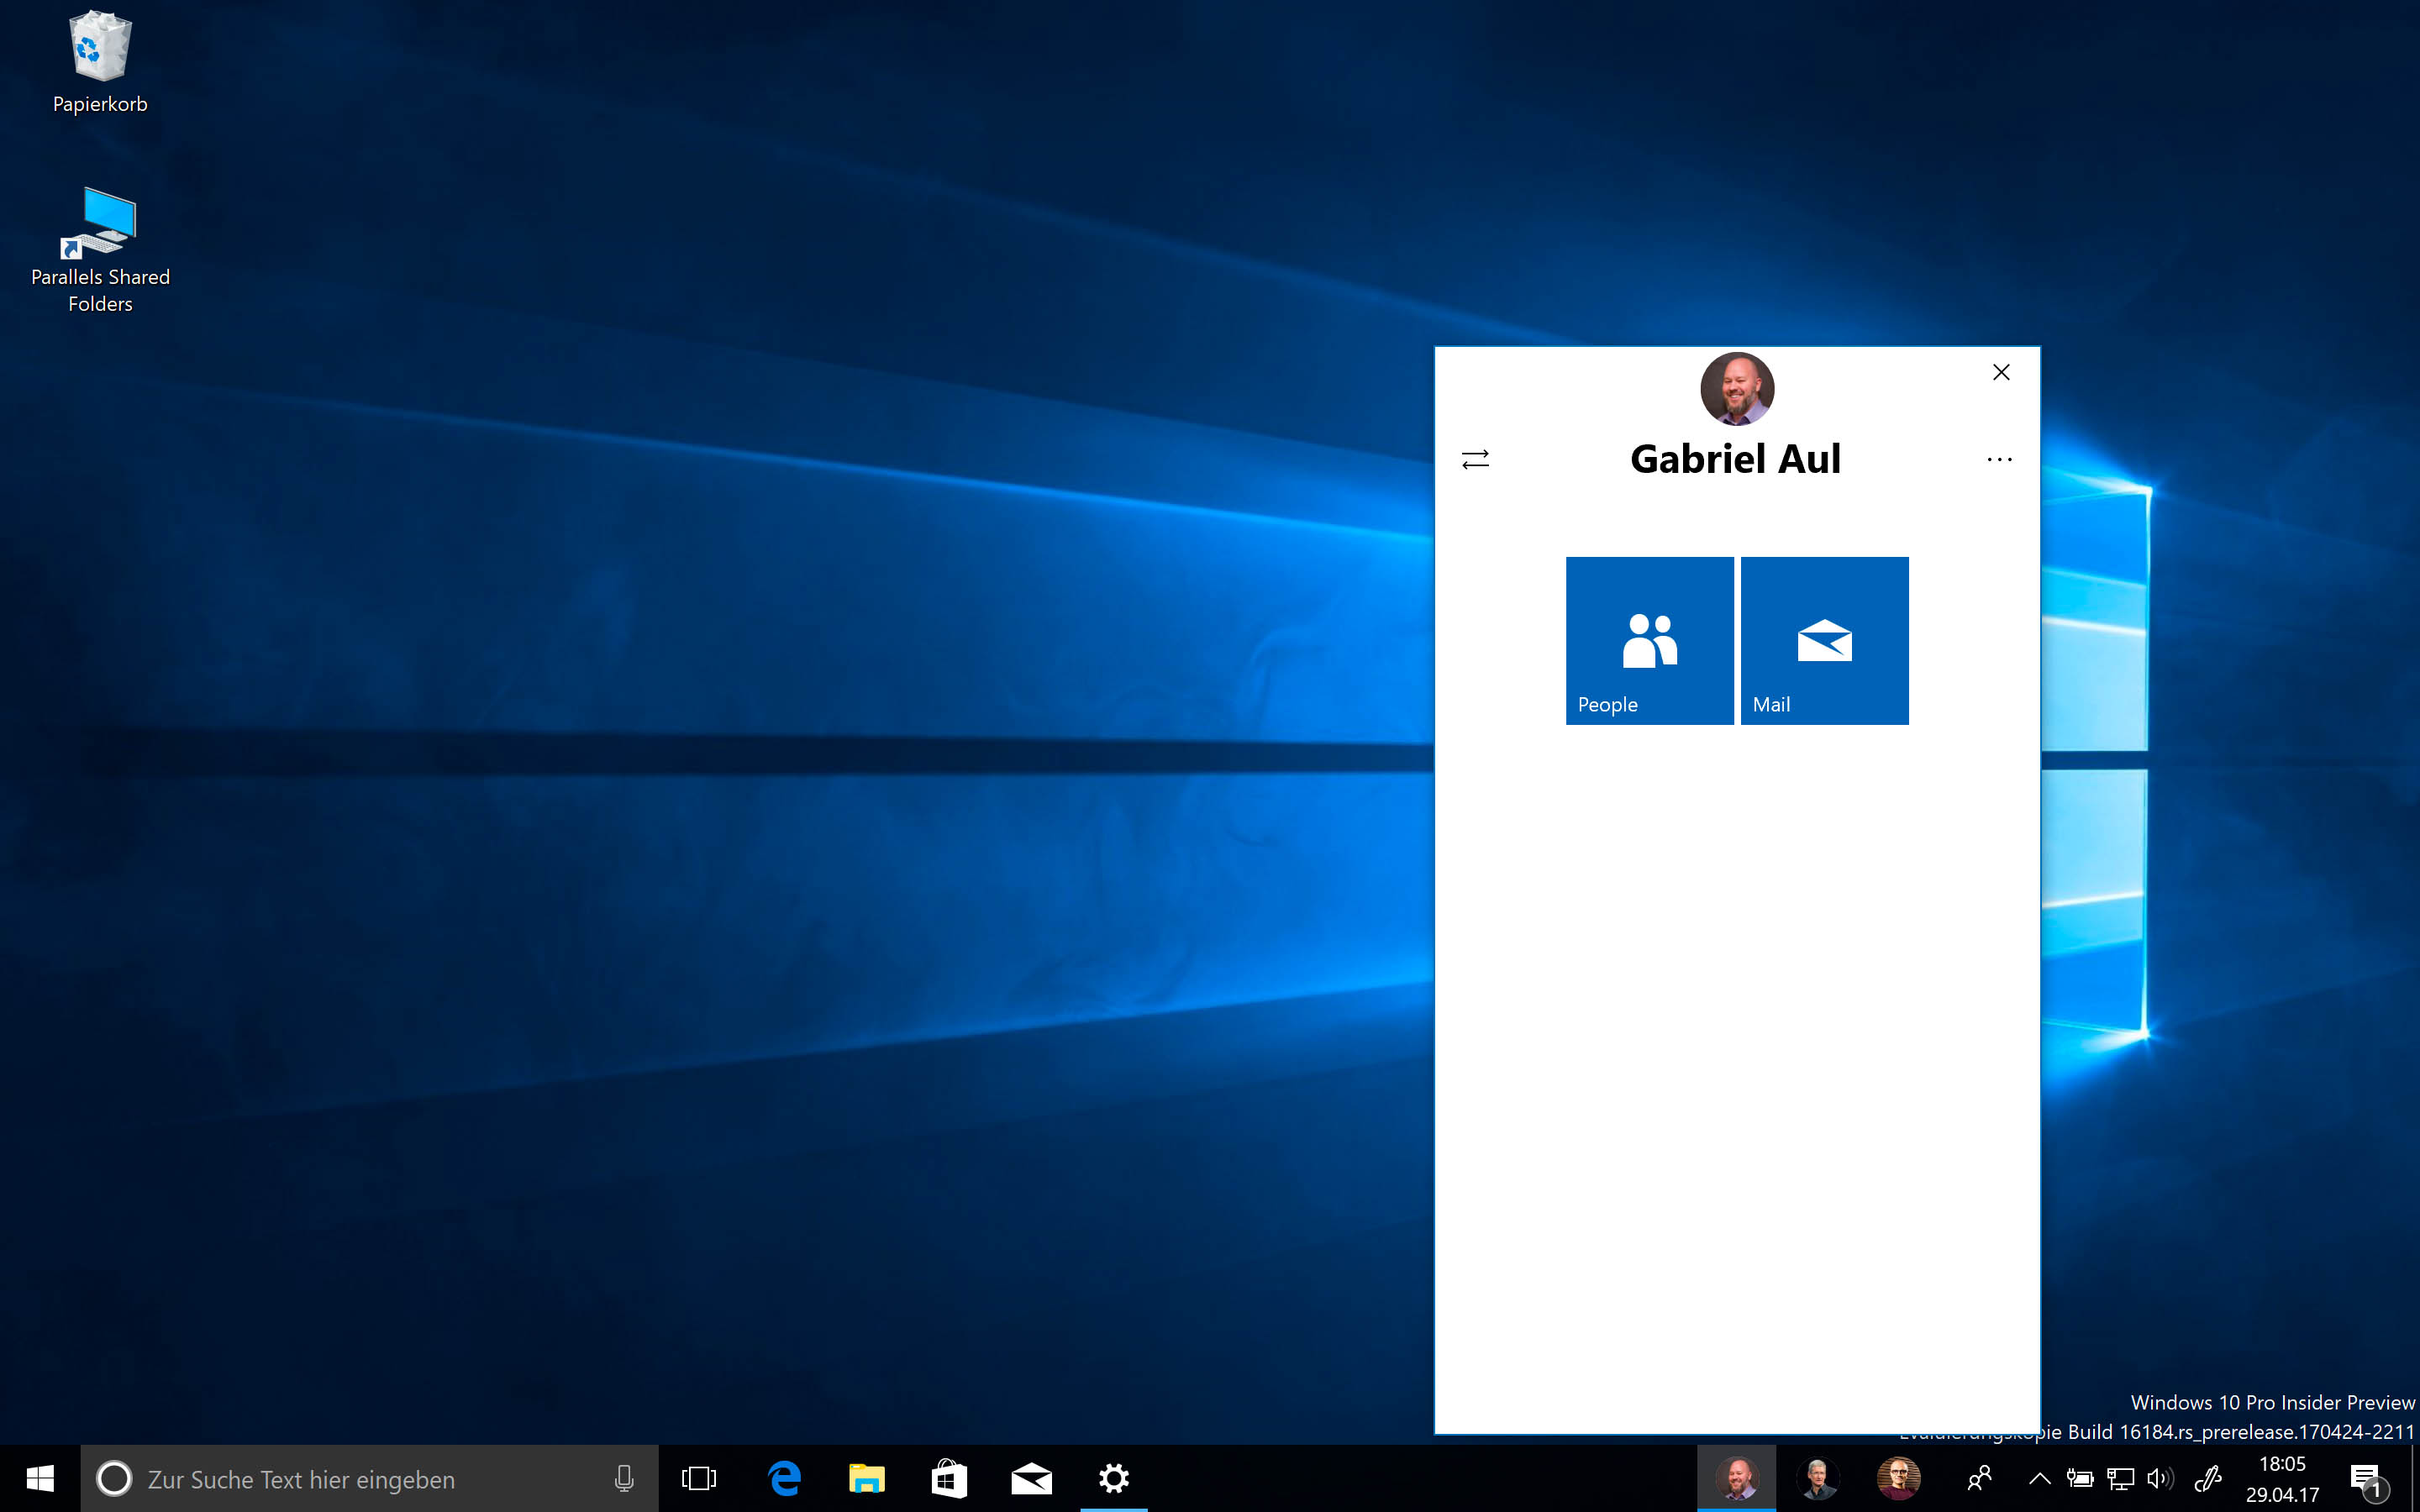Viewport: 2420px width, 1512px height.
Task: Open File Explorer from the taskbar
Action: click(866, 1478)
